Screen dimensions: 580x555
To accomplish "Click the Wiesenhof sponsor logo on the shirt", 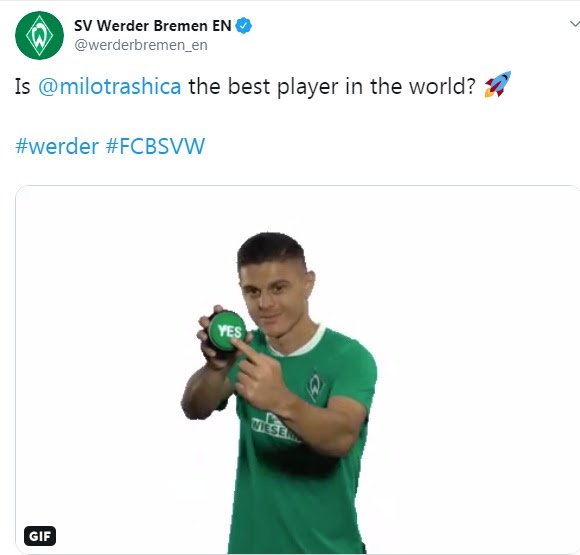I will point(274,428).
